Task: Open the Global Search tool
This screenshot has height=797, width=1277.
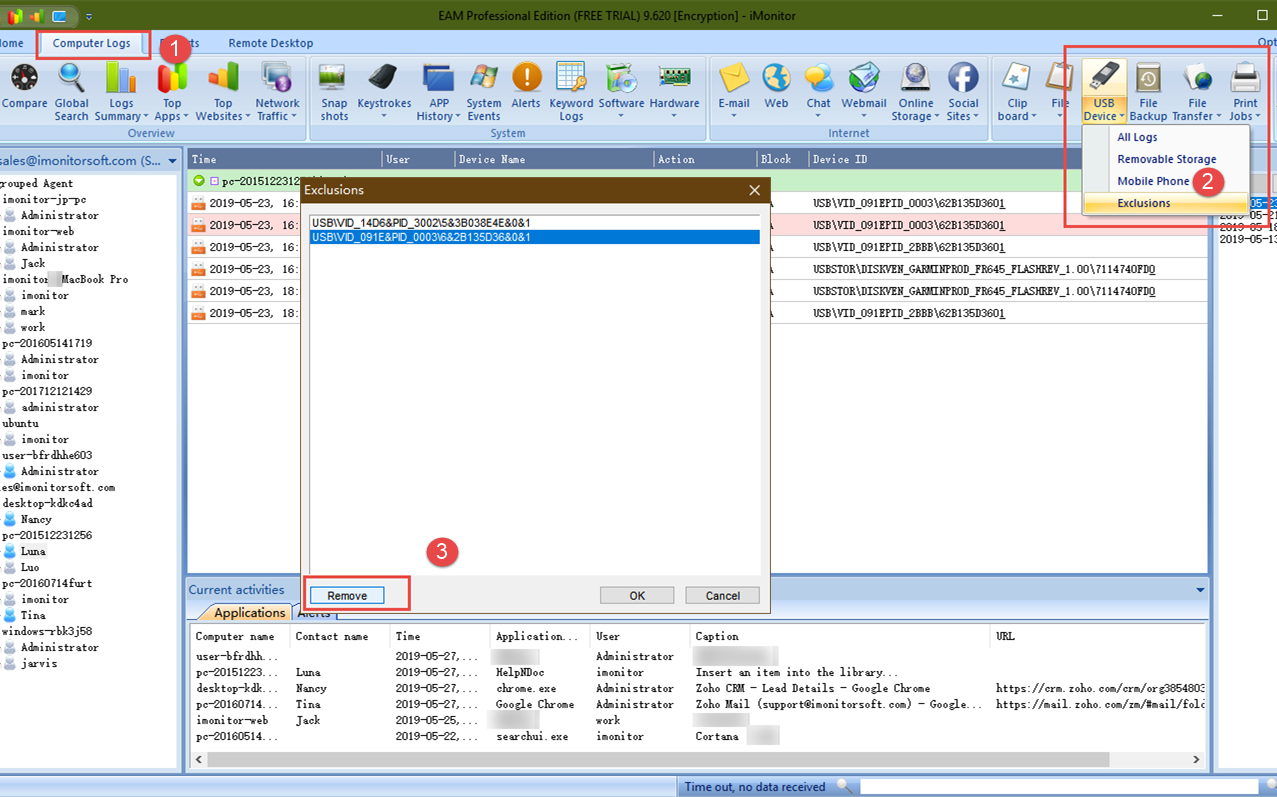Action: [x=71, y=91]
